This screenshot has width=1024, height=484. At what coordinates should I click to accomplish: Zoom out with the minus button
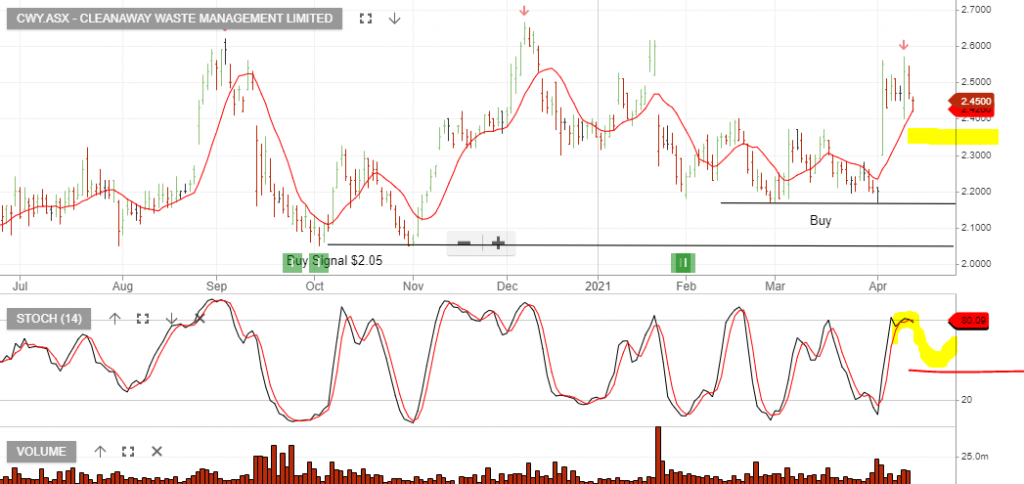point(464,244)
